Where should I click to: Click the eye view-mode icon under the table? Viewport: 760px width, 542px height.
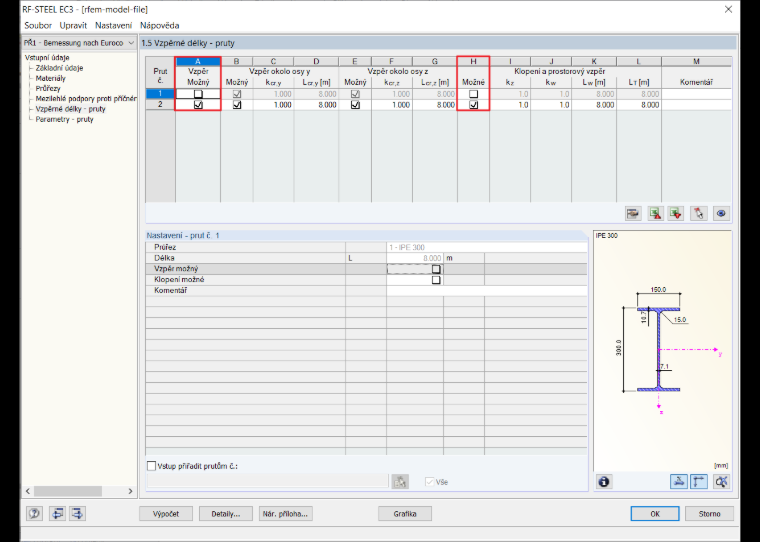tap(721, 213)
